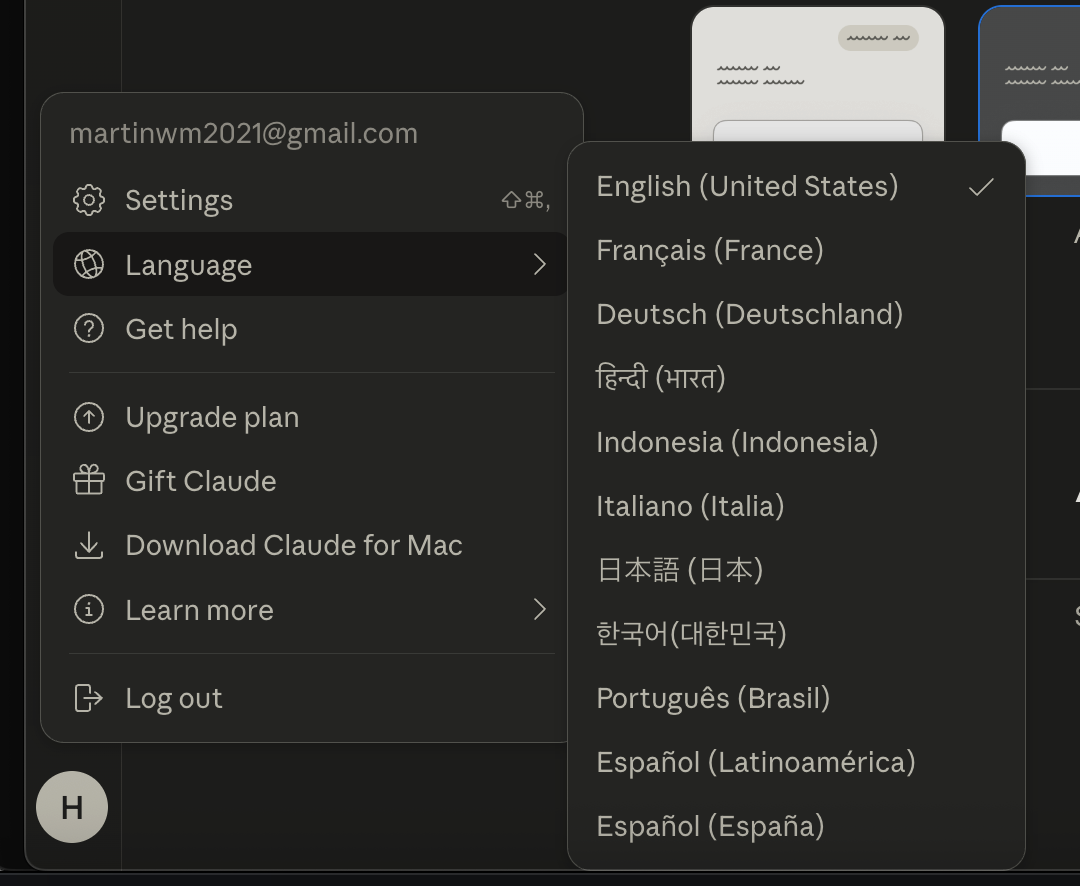Viewport: 1080px width, 886px height.
Task: Choose Upgrade plan in the menu
Action: coord(311,417)
